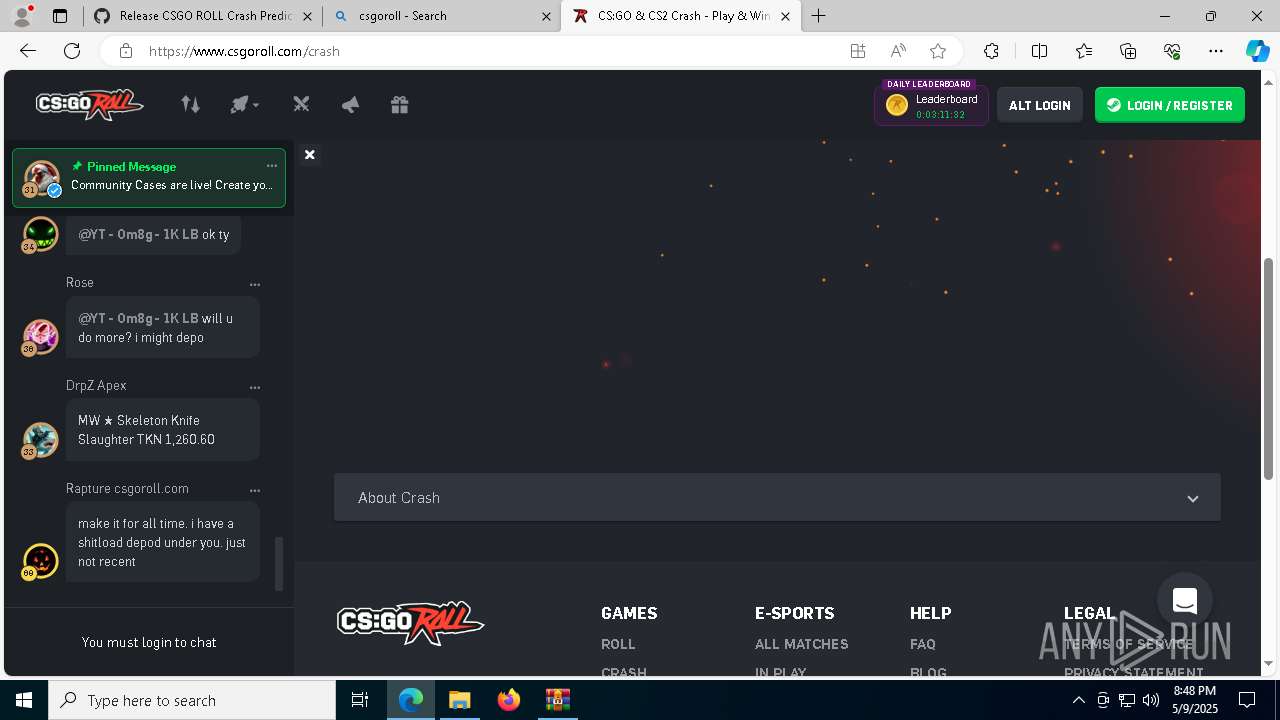Open the volume control in tray
Screen dimensions: 1280x720
tap(1151, 700)
